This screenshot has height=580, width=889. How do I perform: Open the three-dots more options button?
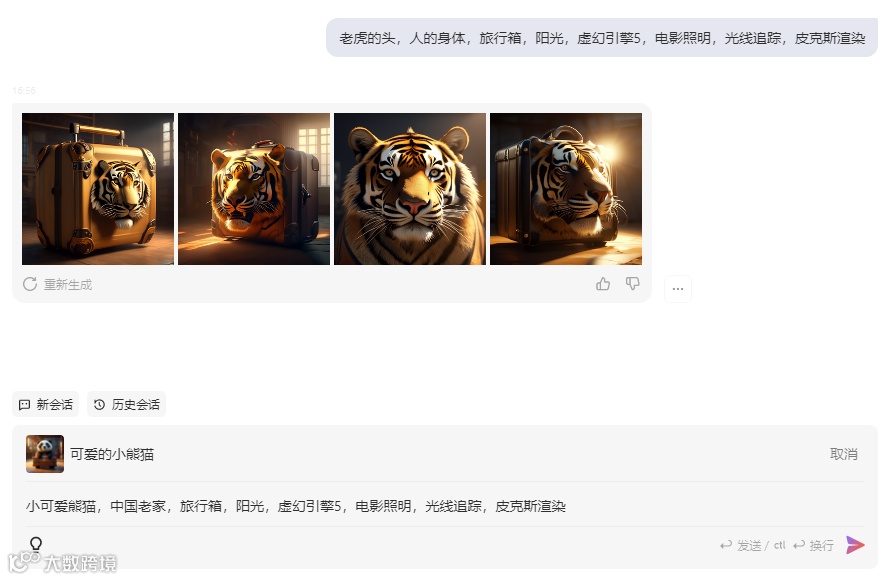[x=678, y=289]
